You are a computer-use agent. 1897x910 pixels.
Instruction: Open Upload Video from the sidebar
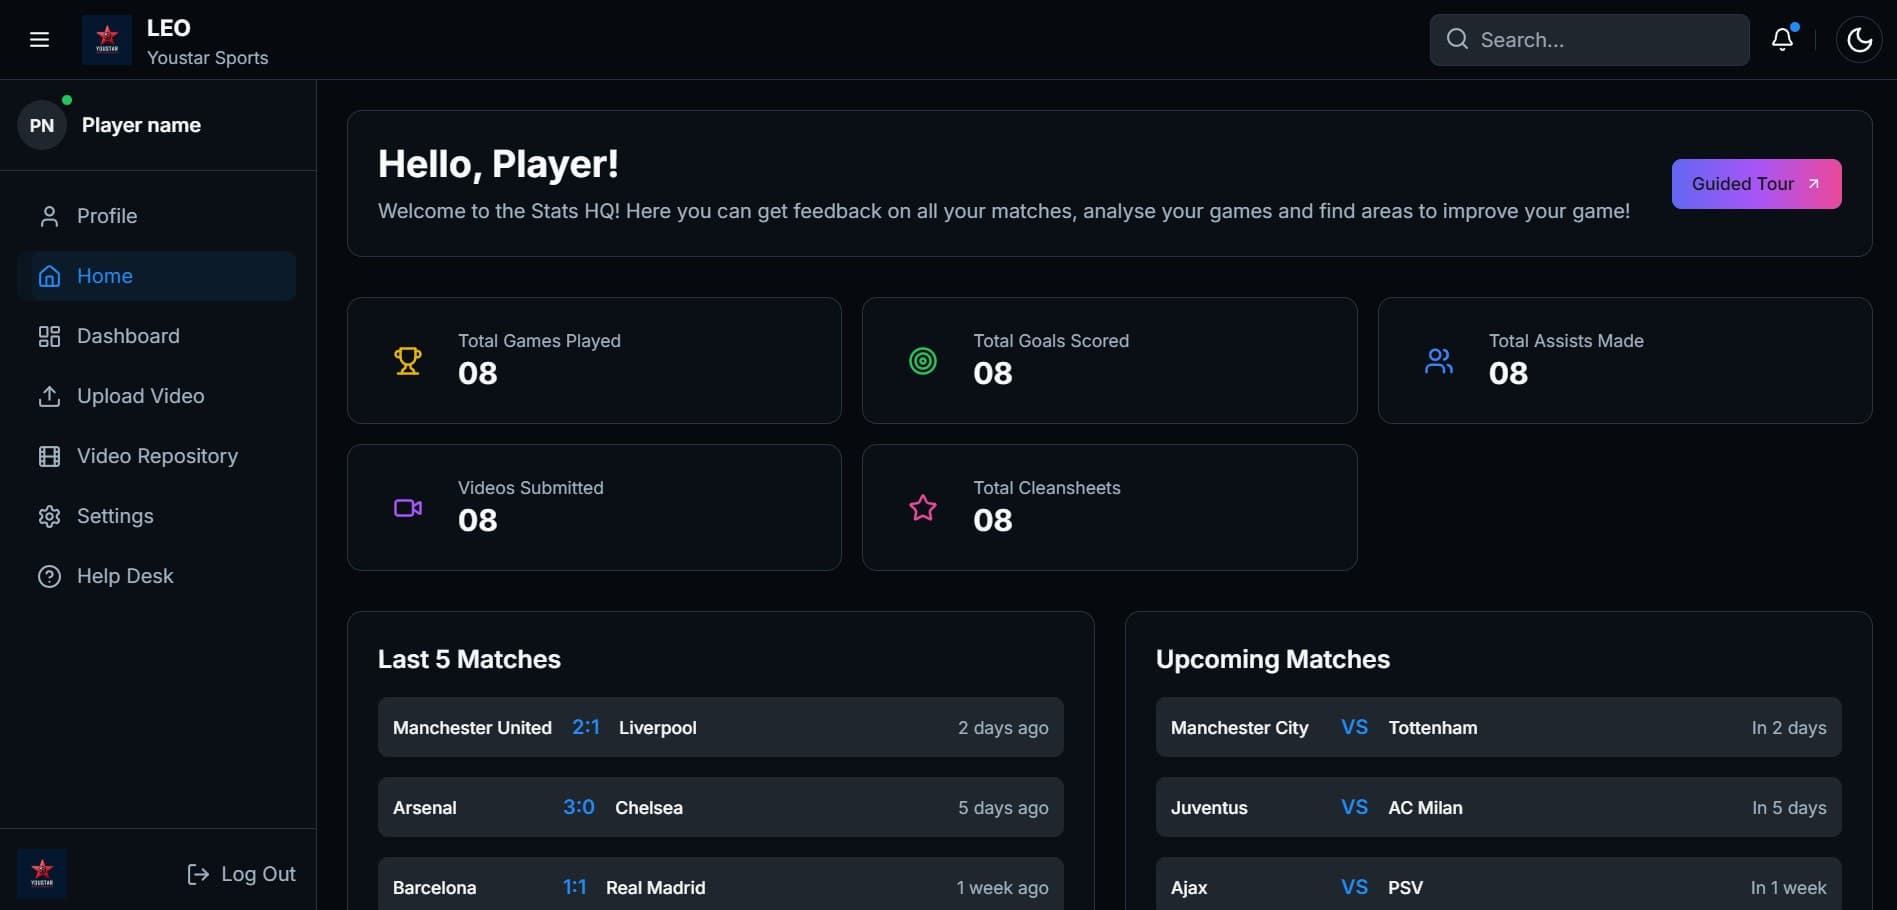[140, 396]
